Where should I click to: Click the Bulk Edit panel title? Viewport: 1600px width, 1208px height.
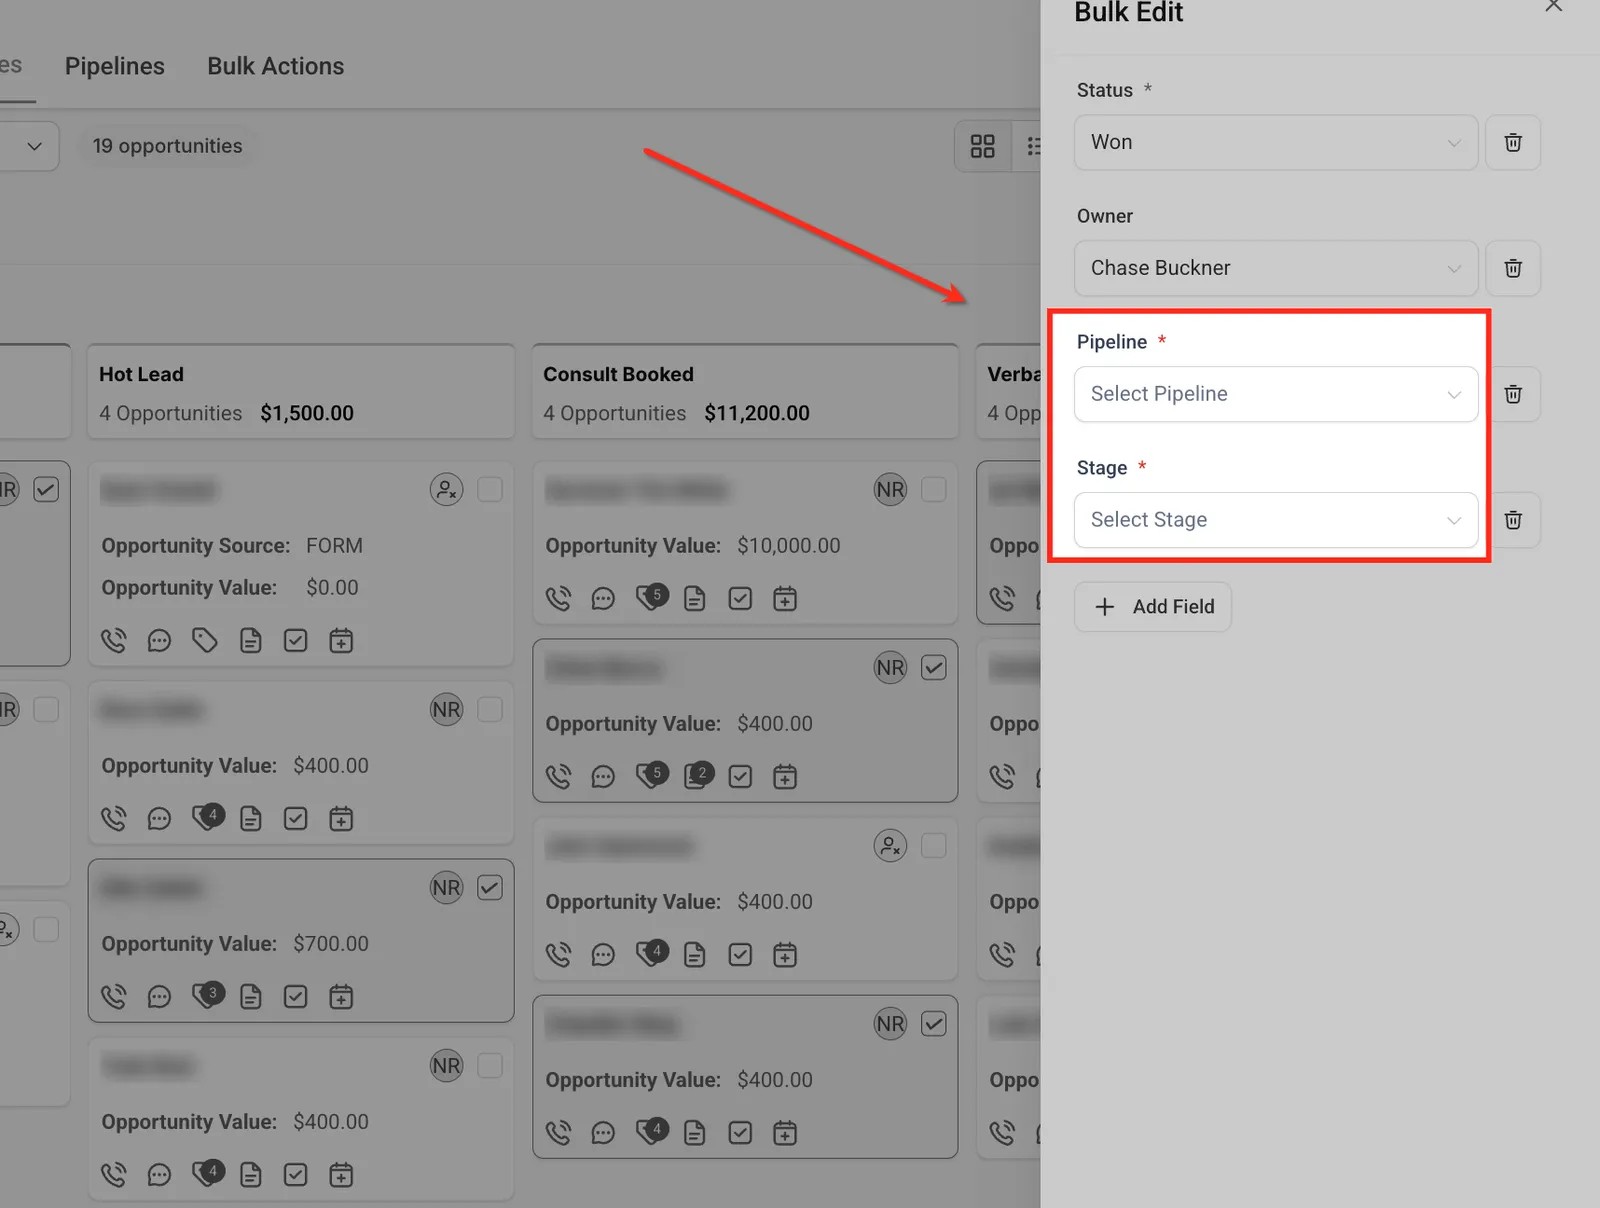click(x=1129, y=12)
